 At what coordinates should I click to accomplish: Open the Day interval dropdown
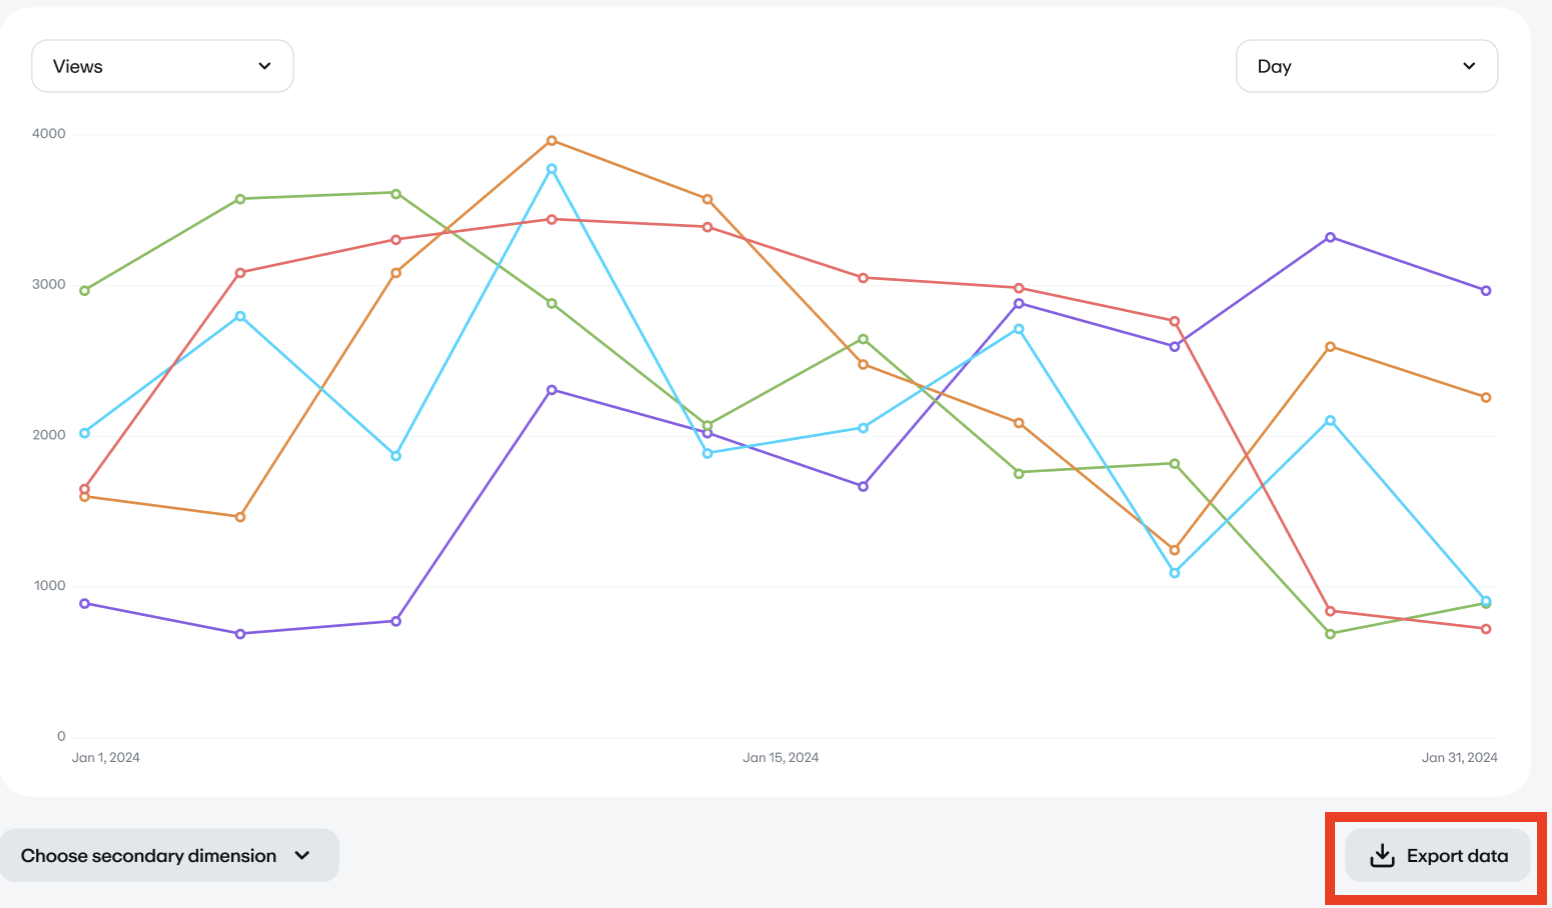pos(1366,66)
